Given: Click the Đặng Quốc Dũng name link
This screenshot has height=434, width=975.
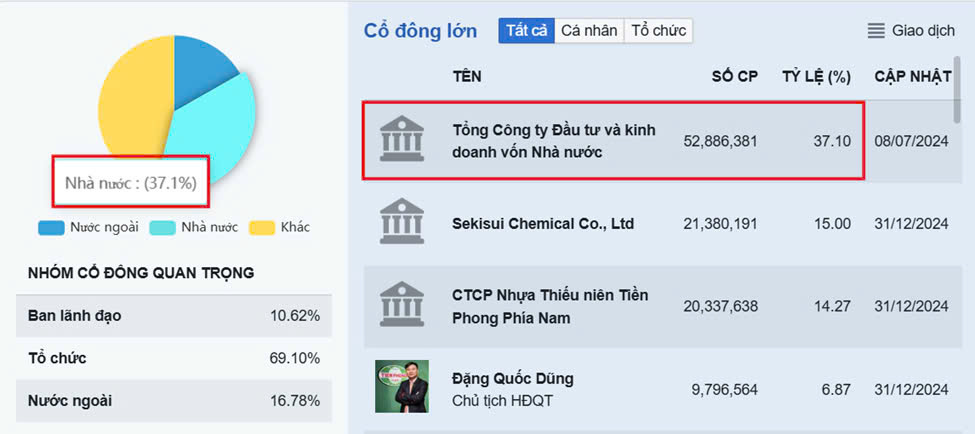Looking at the screenshot, I should click(513, 379).
